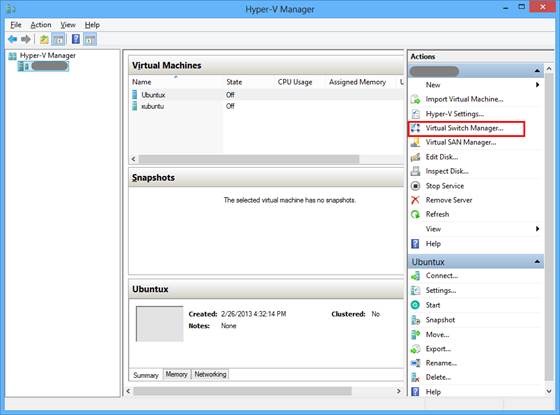This screenshot has height=415, width=560.
Task: Click the Virtual Machines list horizontal scrollbar
Action: [x=249, y=159]
